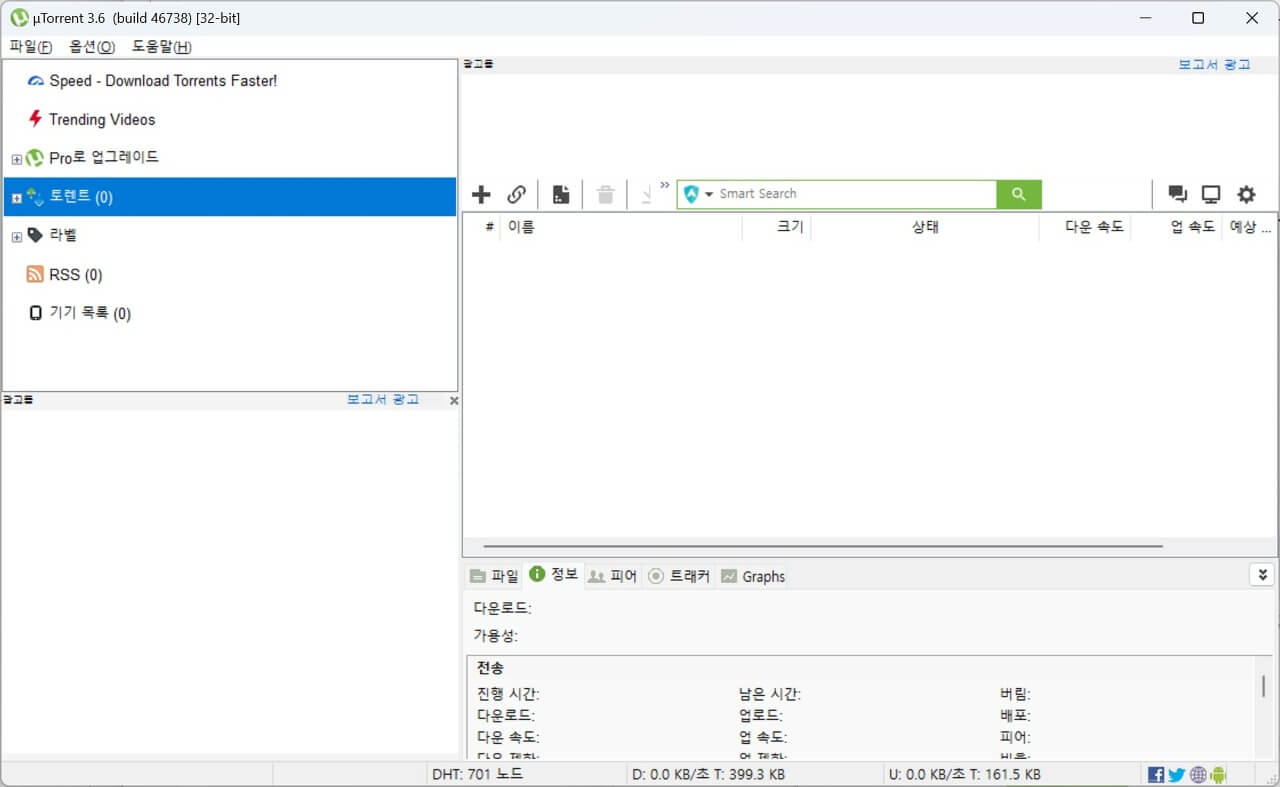Open preferences with the gear icon

click(1246, 195)
